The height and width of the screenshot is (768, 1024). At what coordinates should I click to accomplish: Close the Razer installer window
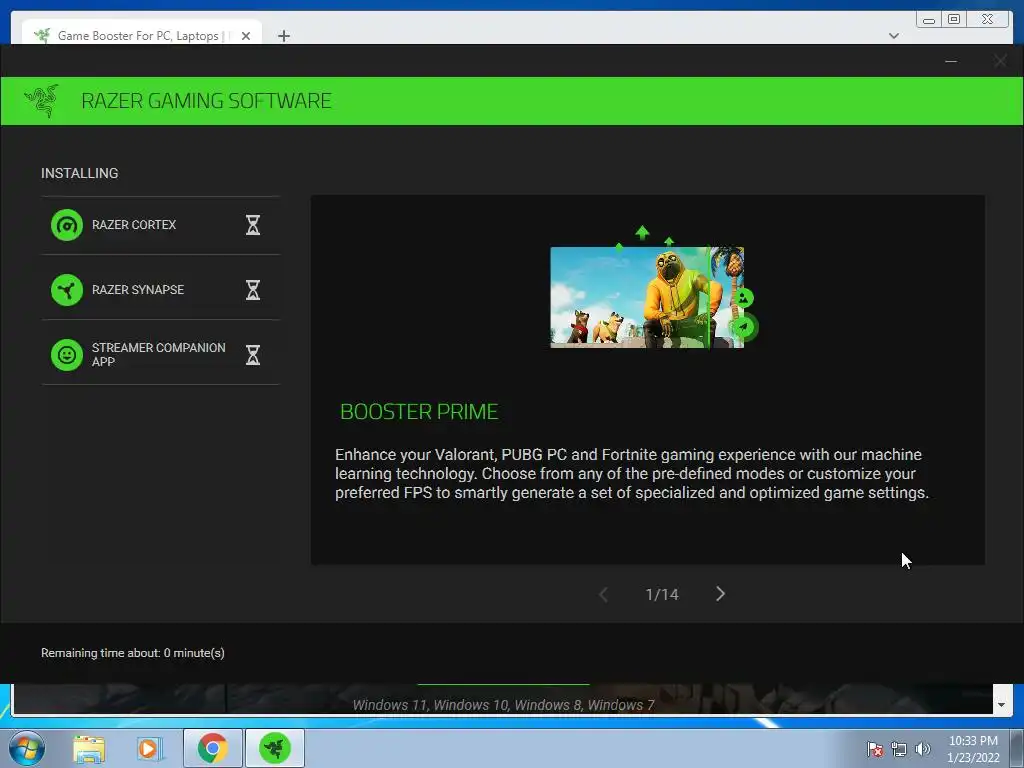(1000, 61)
